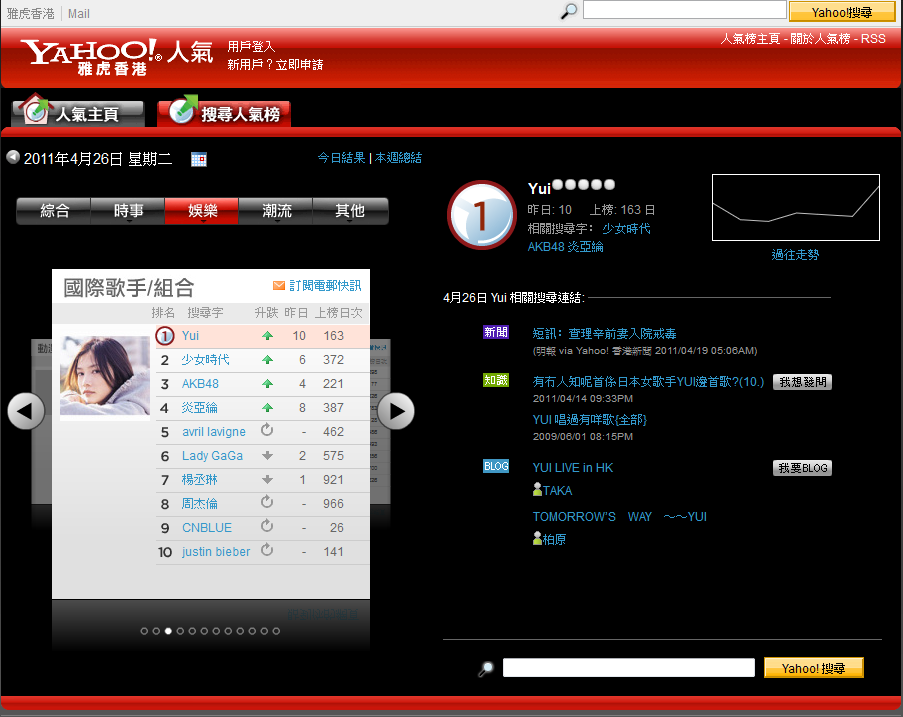The width and height of the screenshot is (903, 717).
Task: Open the 立即申請 sign-up link
Action: coord(299,65)
